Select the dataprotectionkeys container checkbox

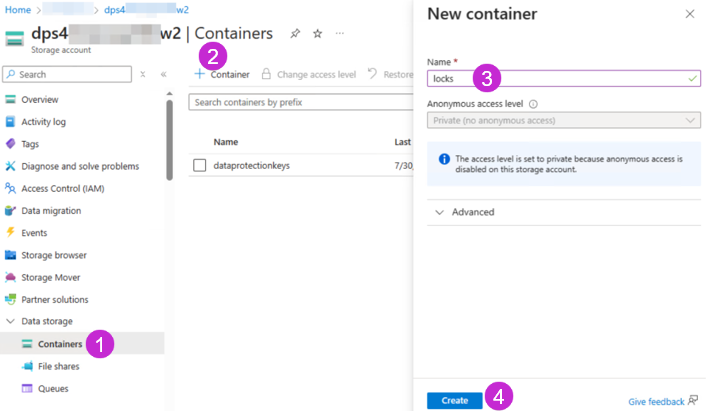pos(199,165)
